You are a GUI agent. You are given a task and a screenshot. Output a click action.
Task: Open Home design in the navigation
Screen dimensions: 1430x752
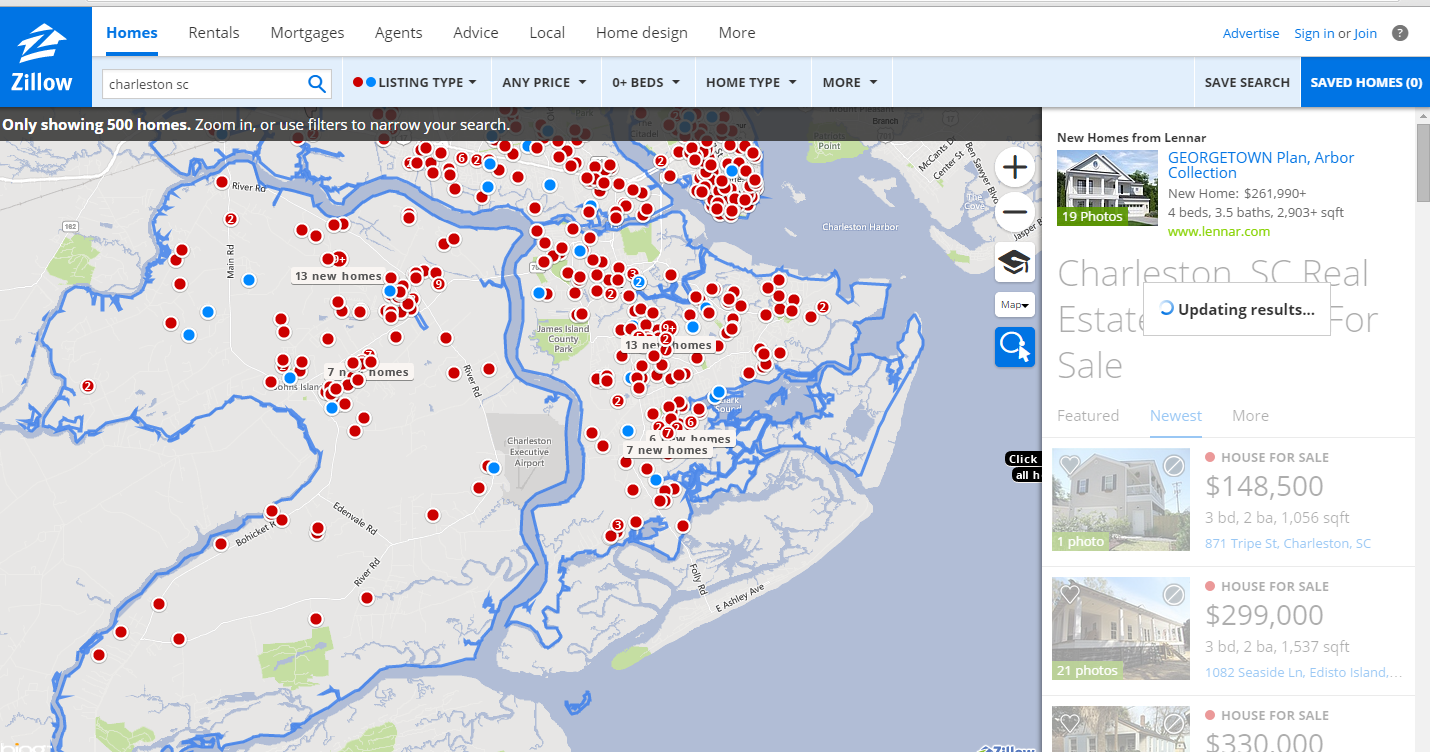(x=642, y=33)
